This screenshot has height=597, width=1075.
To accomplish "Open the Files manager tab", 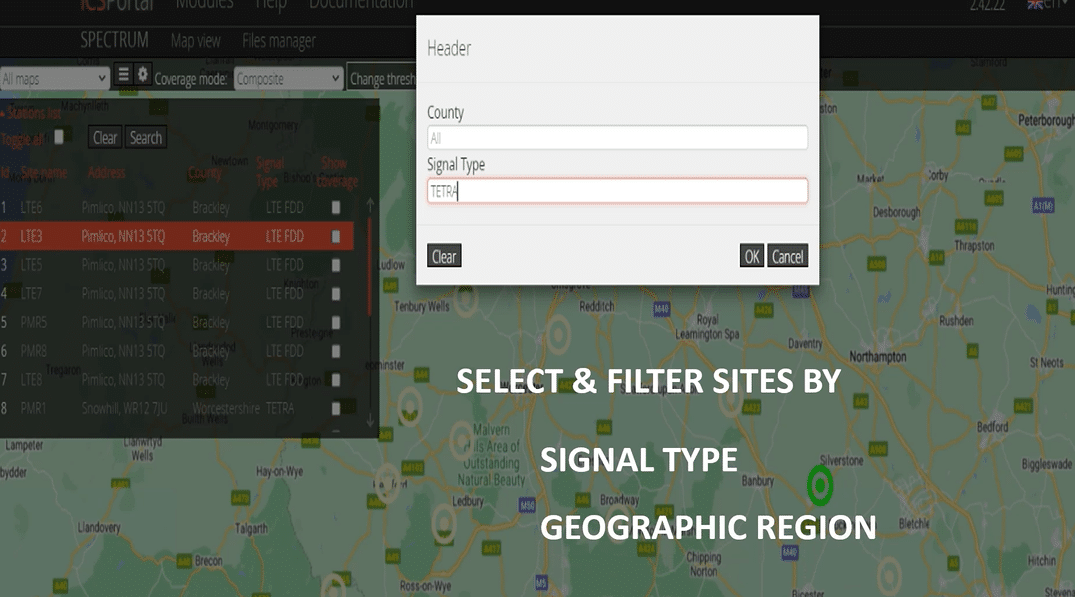I will tap(278, 41).
